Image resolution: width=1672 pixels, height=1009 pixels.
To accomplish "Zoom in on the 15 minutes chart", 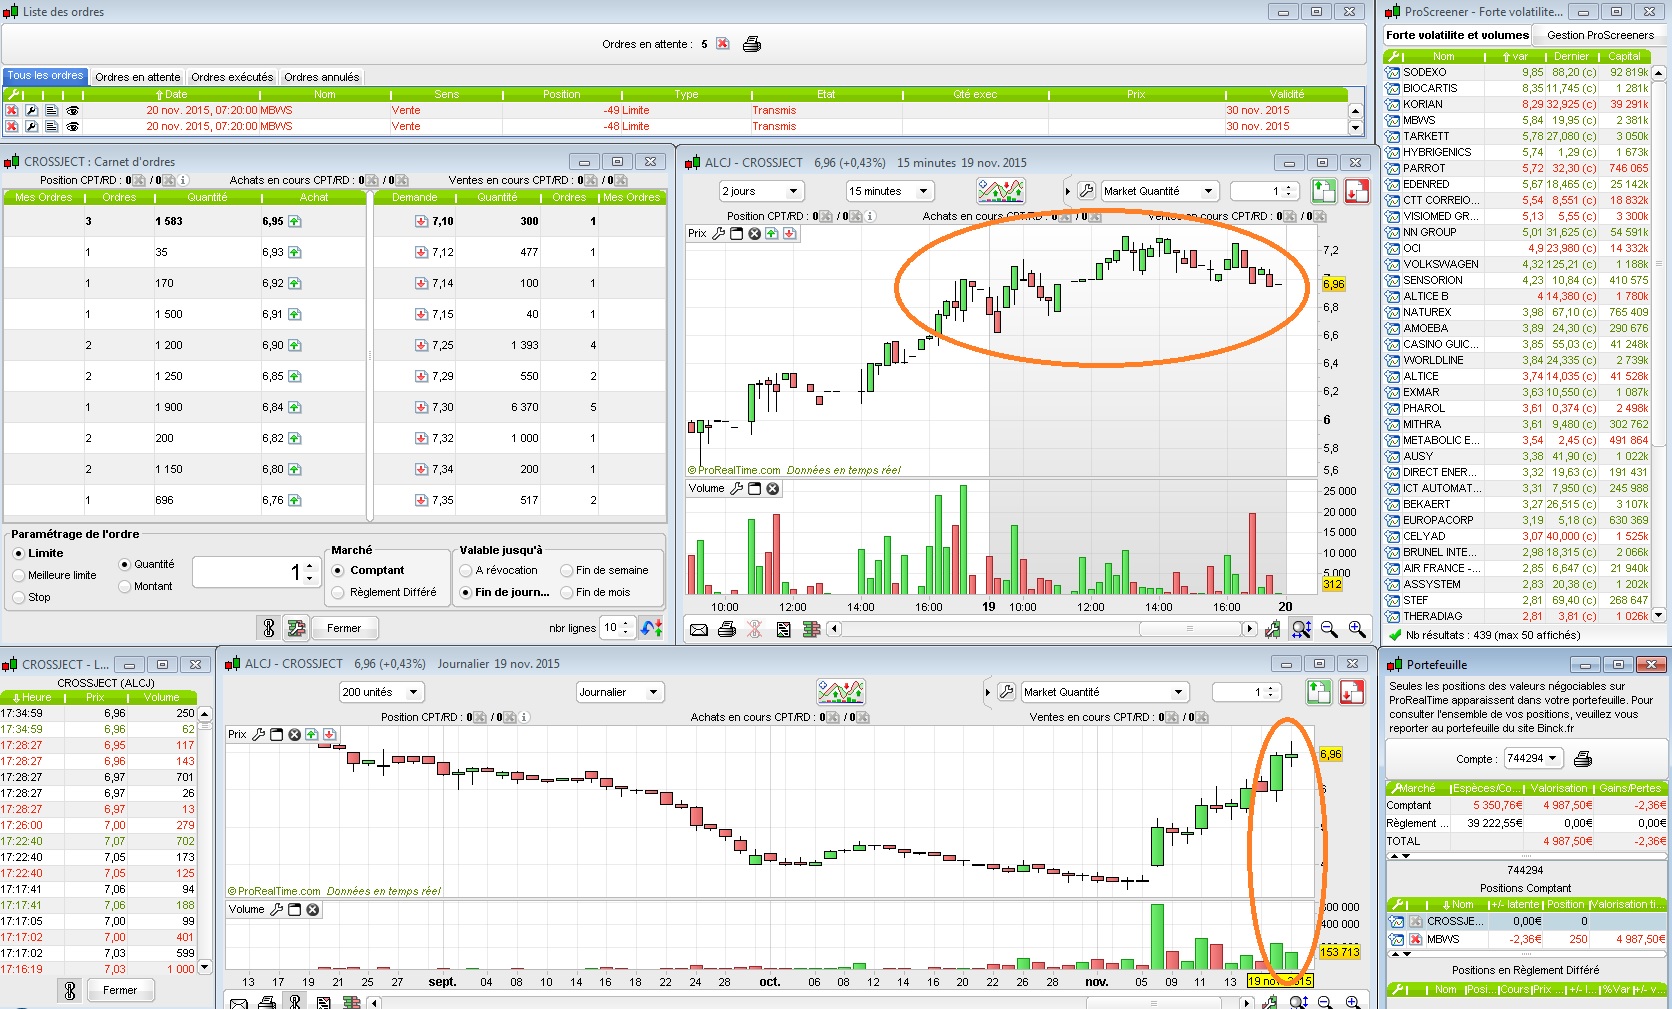I will click(1357, 629).
